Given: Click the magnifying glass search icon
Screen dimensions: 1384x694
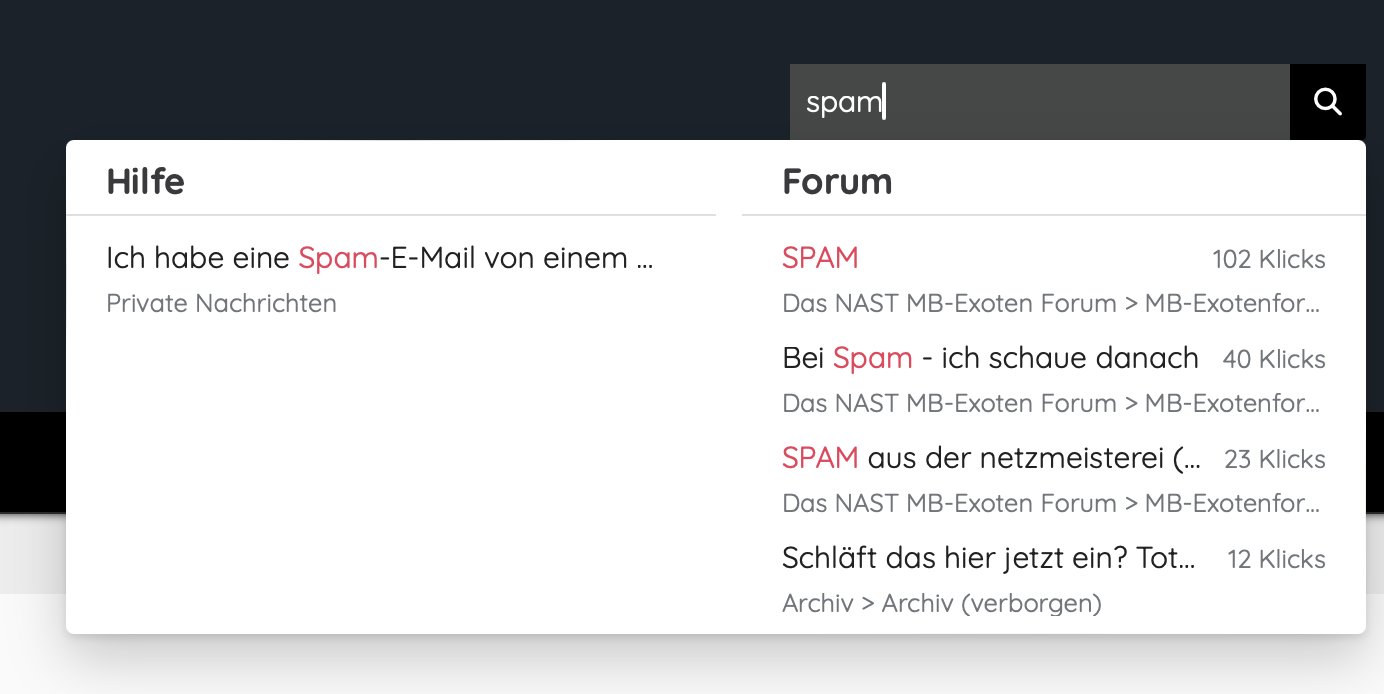Looking at the screenshot, I should (x=1327, y=102).
